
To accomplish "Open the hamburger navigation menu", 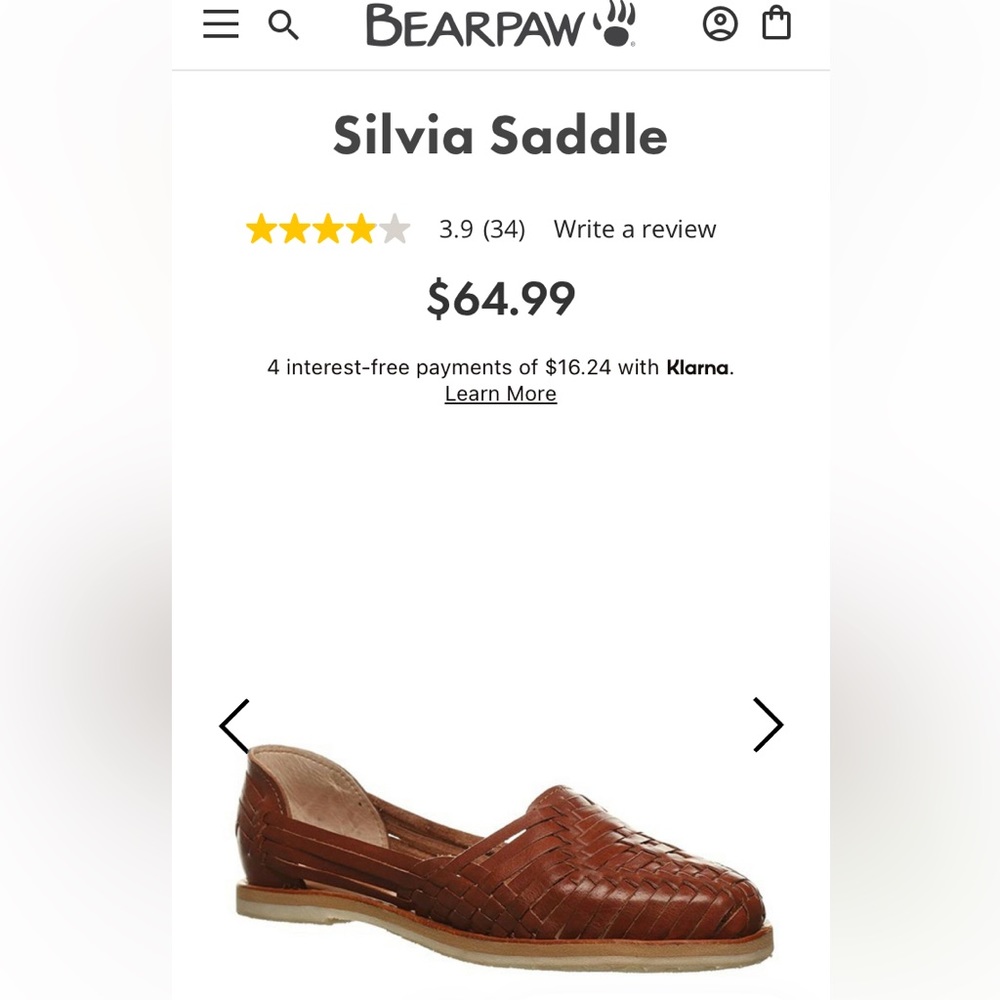I will click(x=220, y=26).
